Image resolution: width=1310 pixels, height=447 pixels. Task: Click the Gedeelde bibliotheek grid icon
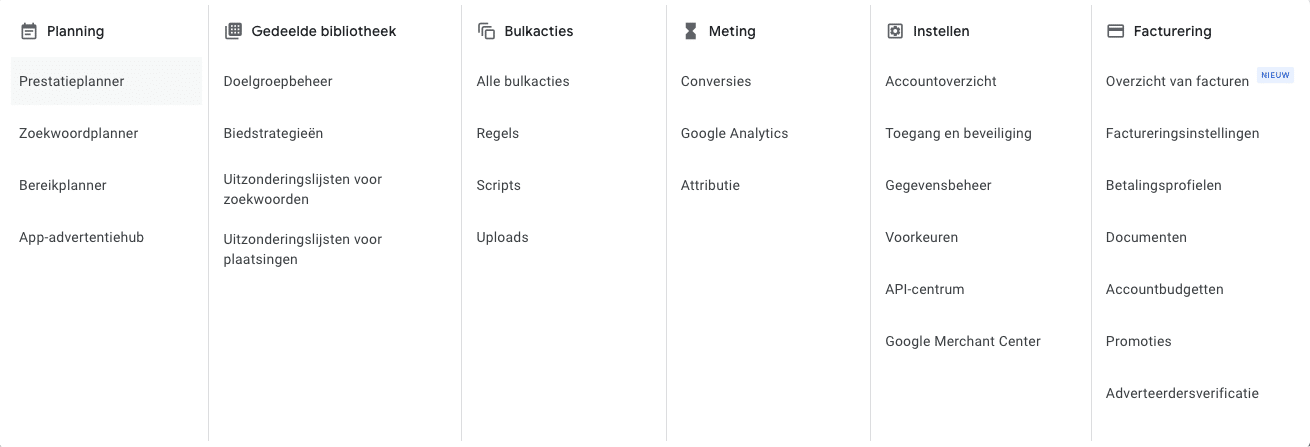pos(233,31)
